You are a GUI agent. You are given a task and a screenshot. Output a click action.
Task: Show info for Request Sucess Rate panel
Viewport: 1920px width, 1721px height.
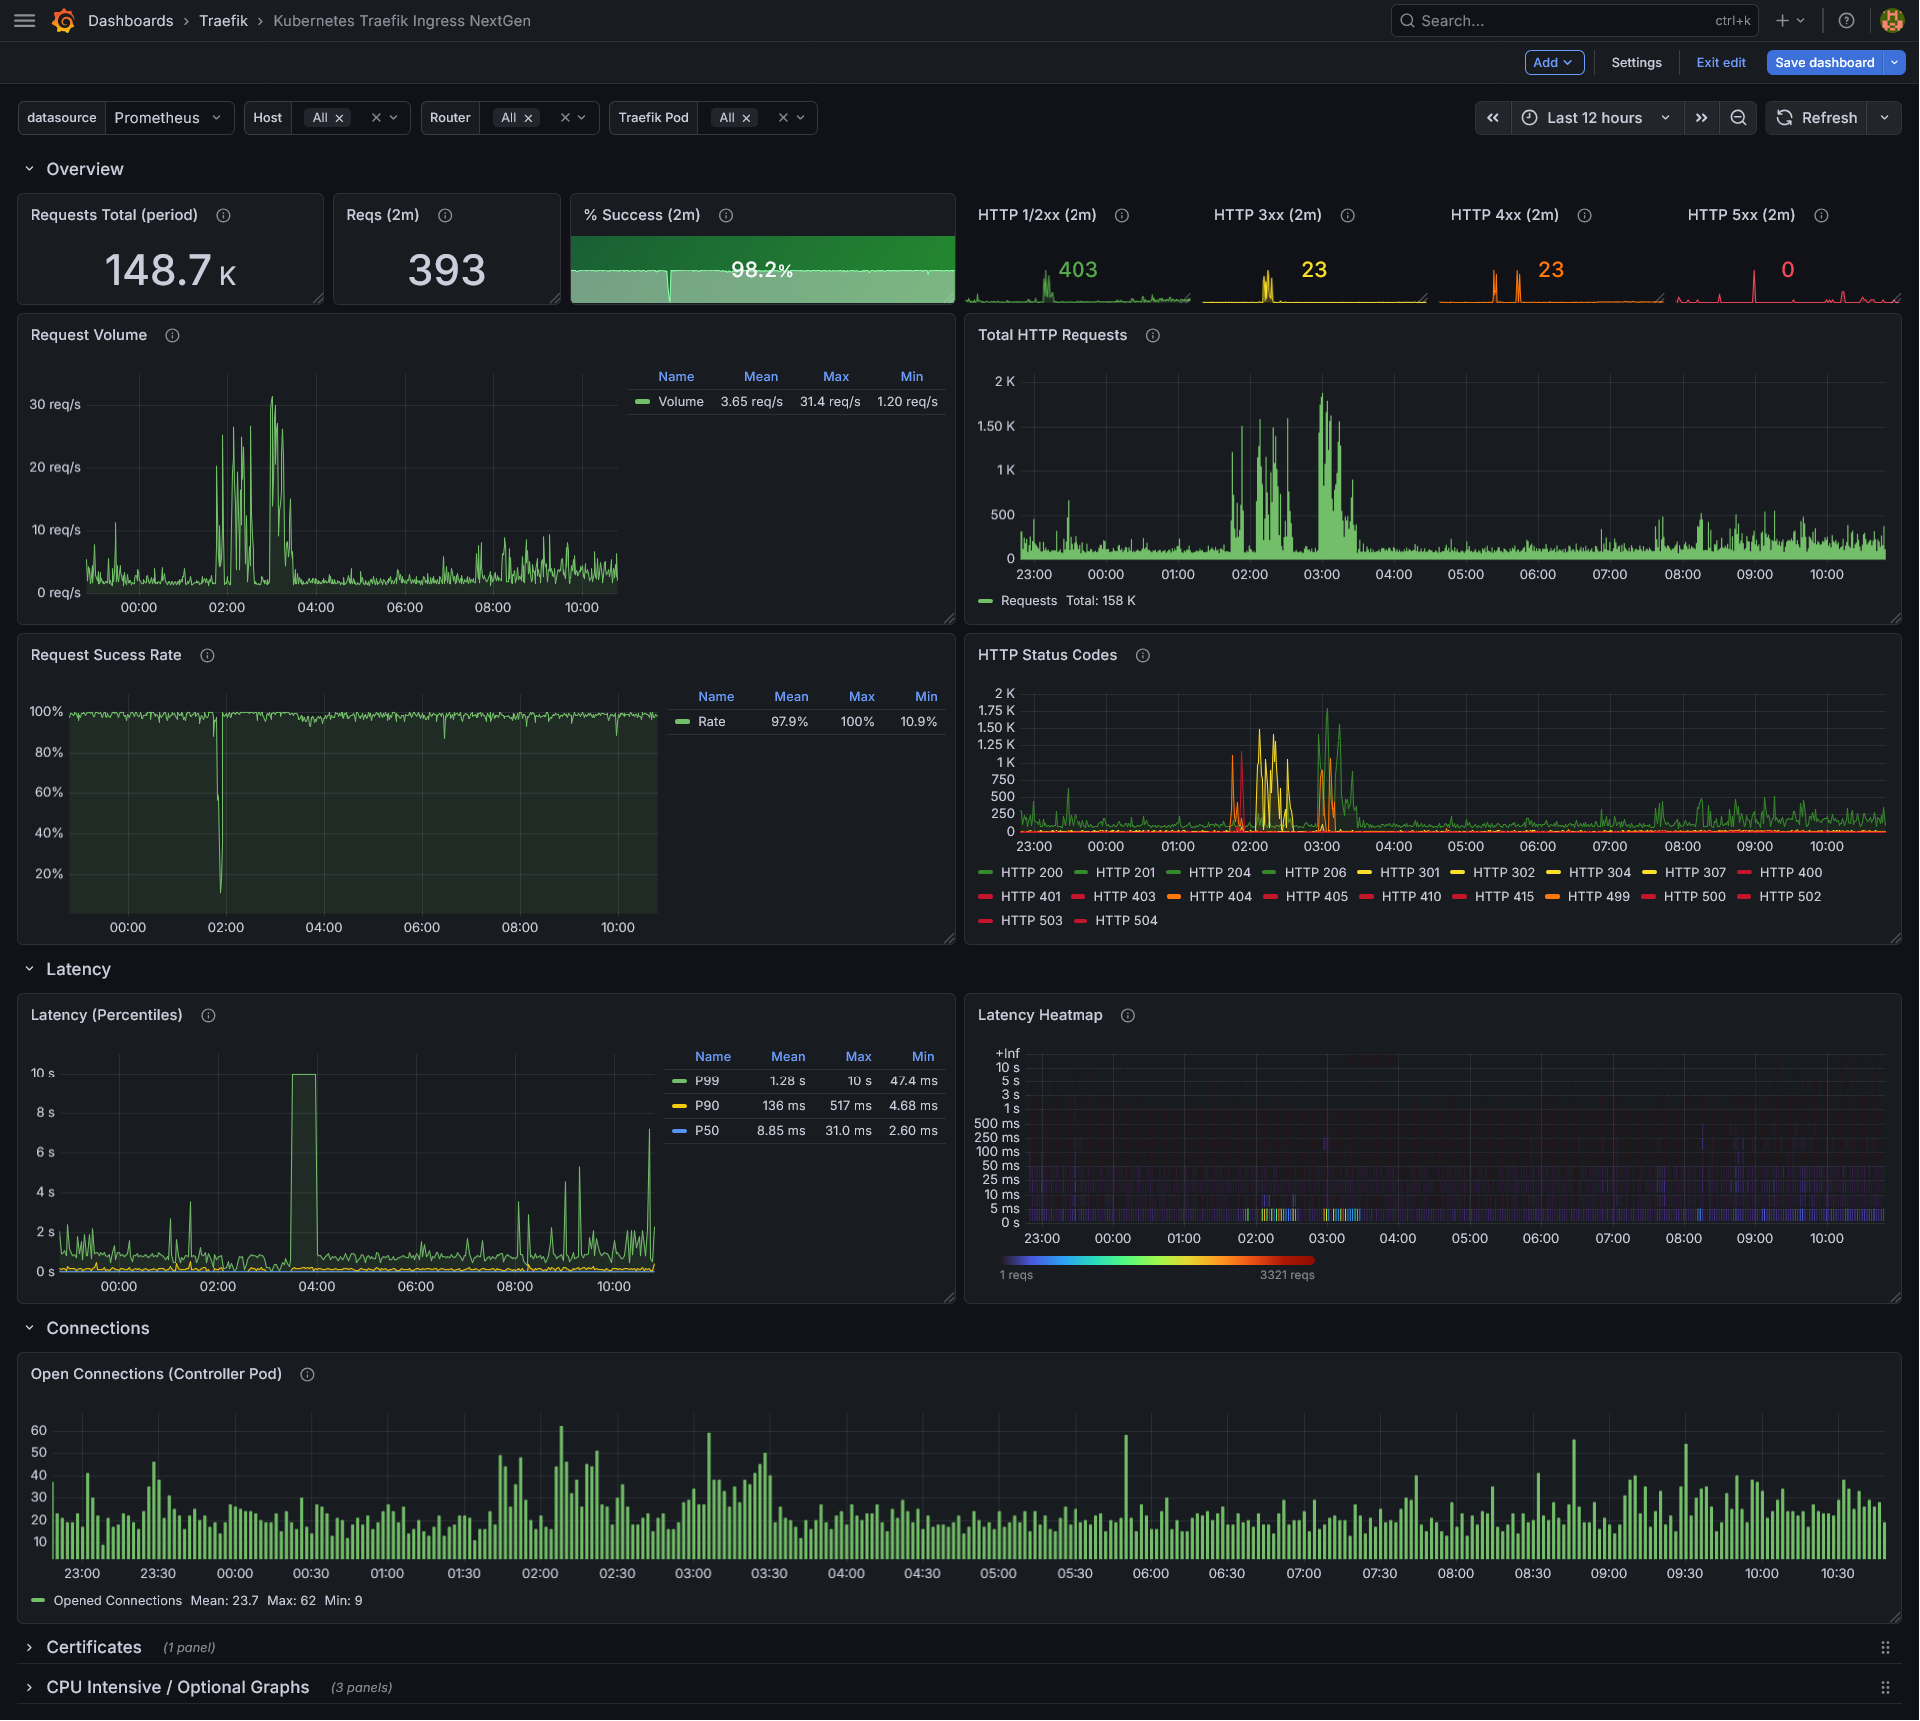[x=207, y=656]
